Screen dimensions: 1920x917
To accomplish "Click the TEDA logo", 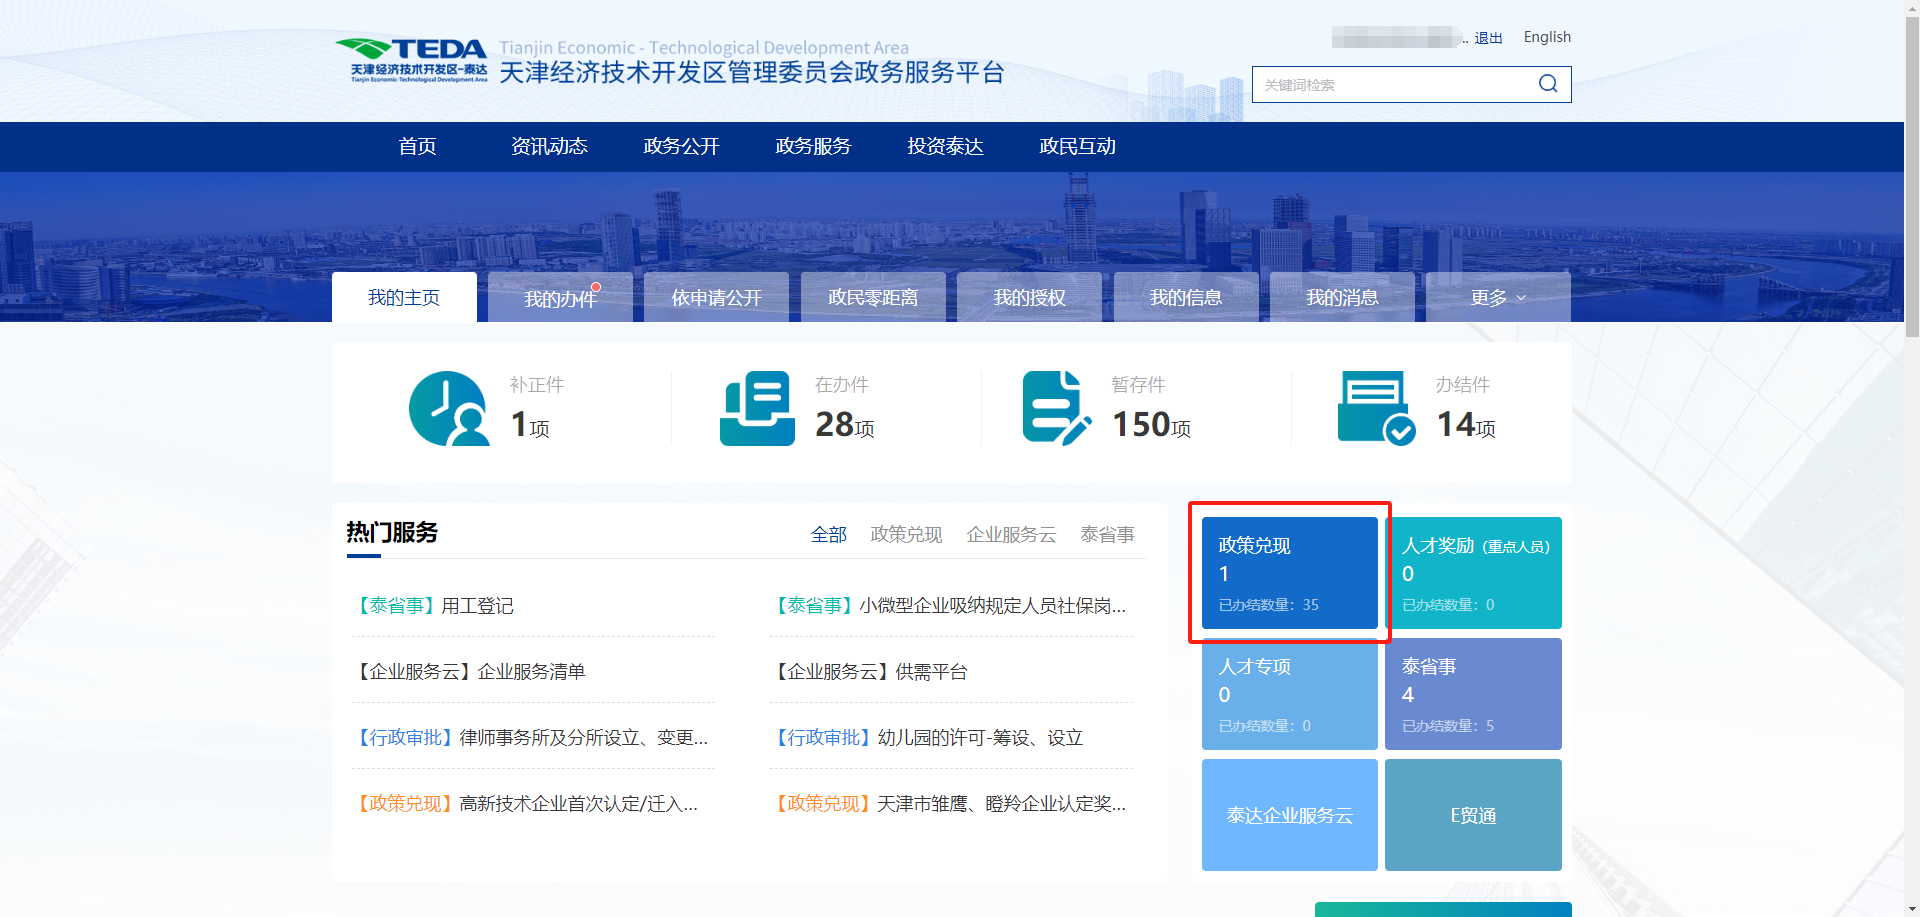I will (411, 60).
